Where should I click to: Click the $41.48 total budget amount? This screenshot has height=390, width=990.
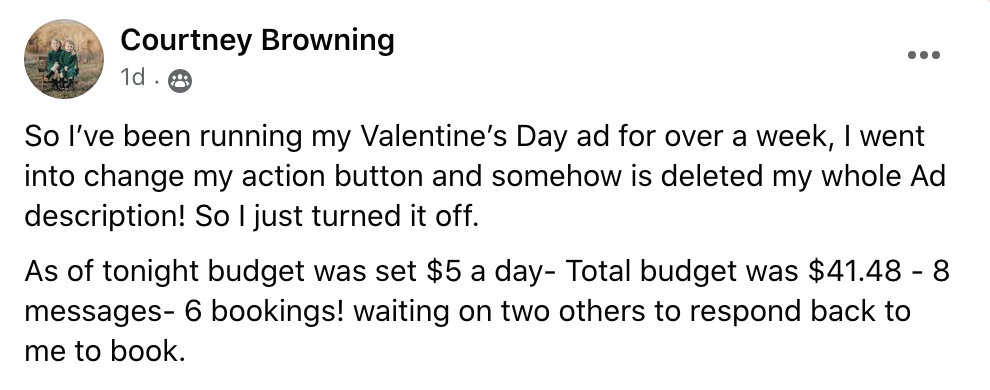[x=854, y=271]
